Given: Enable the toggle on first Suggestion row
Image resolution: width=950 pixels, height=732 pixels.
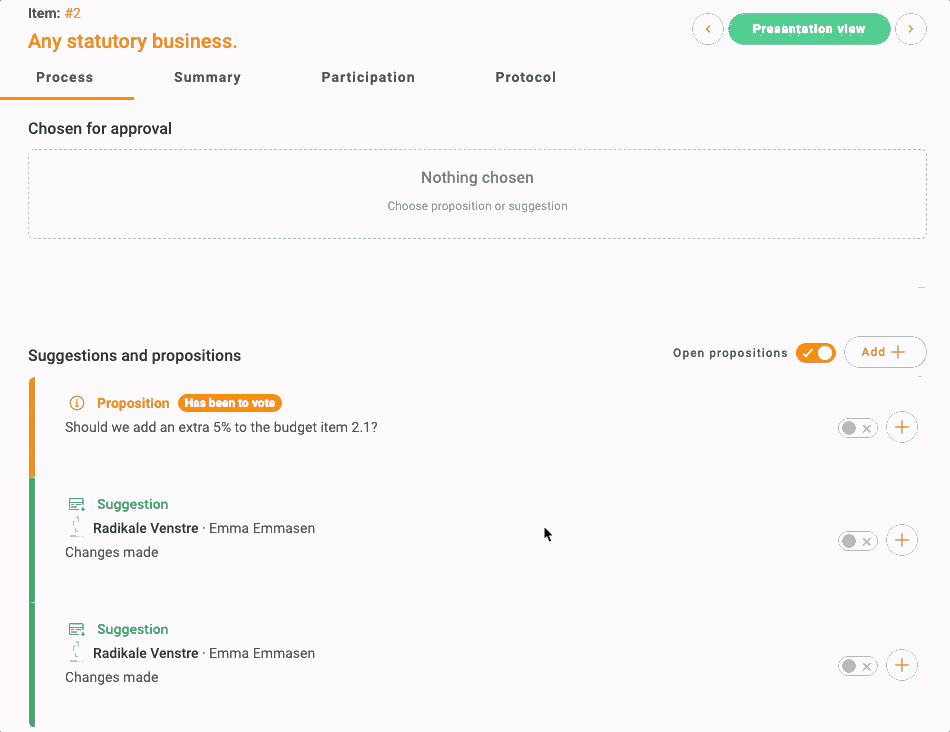Looking at the screenshot, I should (x=857, y=541).
